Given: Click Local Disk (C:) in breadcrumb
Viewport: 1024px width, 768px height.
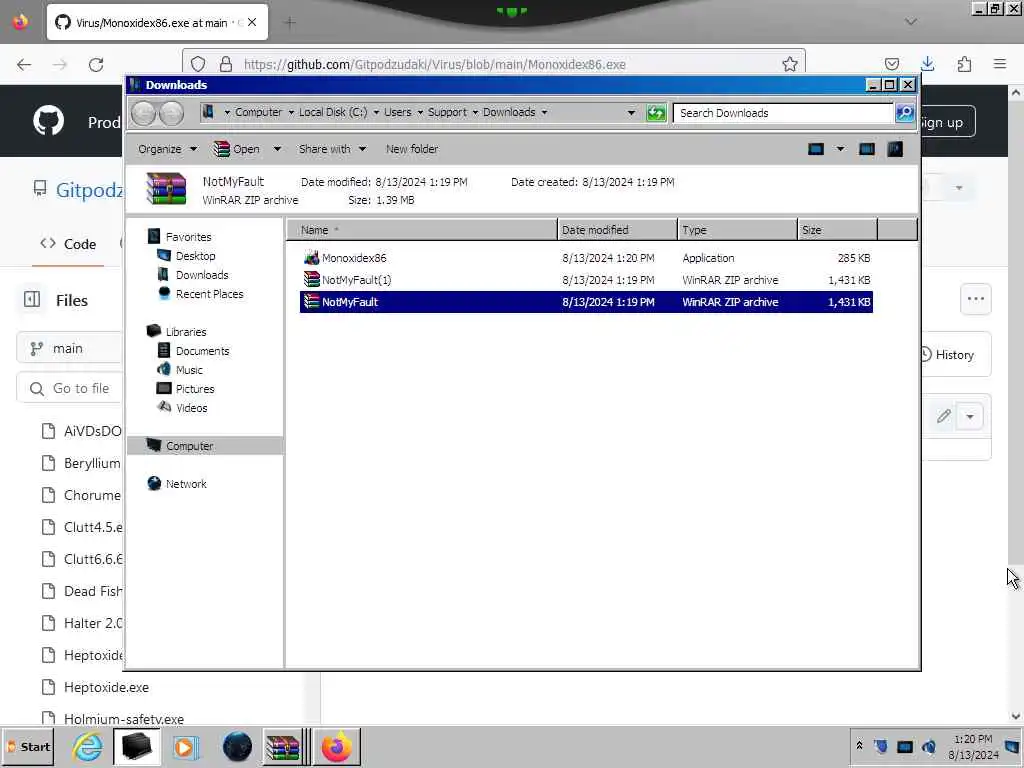Looking at the screenshot, I should pos(333,112).
